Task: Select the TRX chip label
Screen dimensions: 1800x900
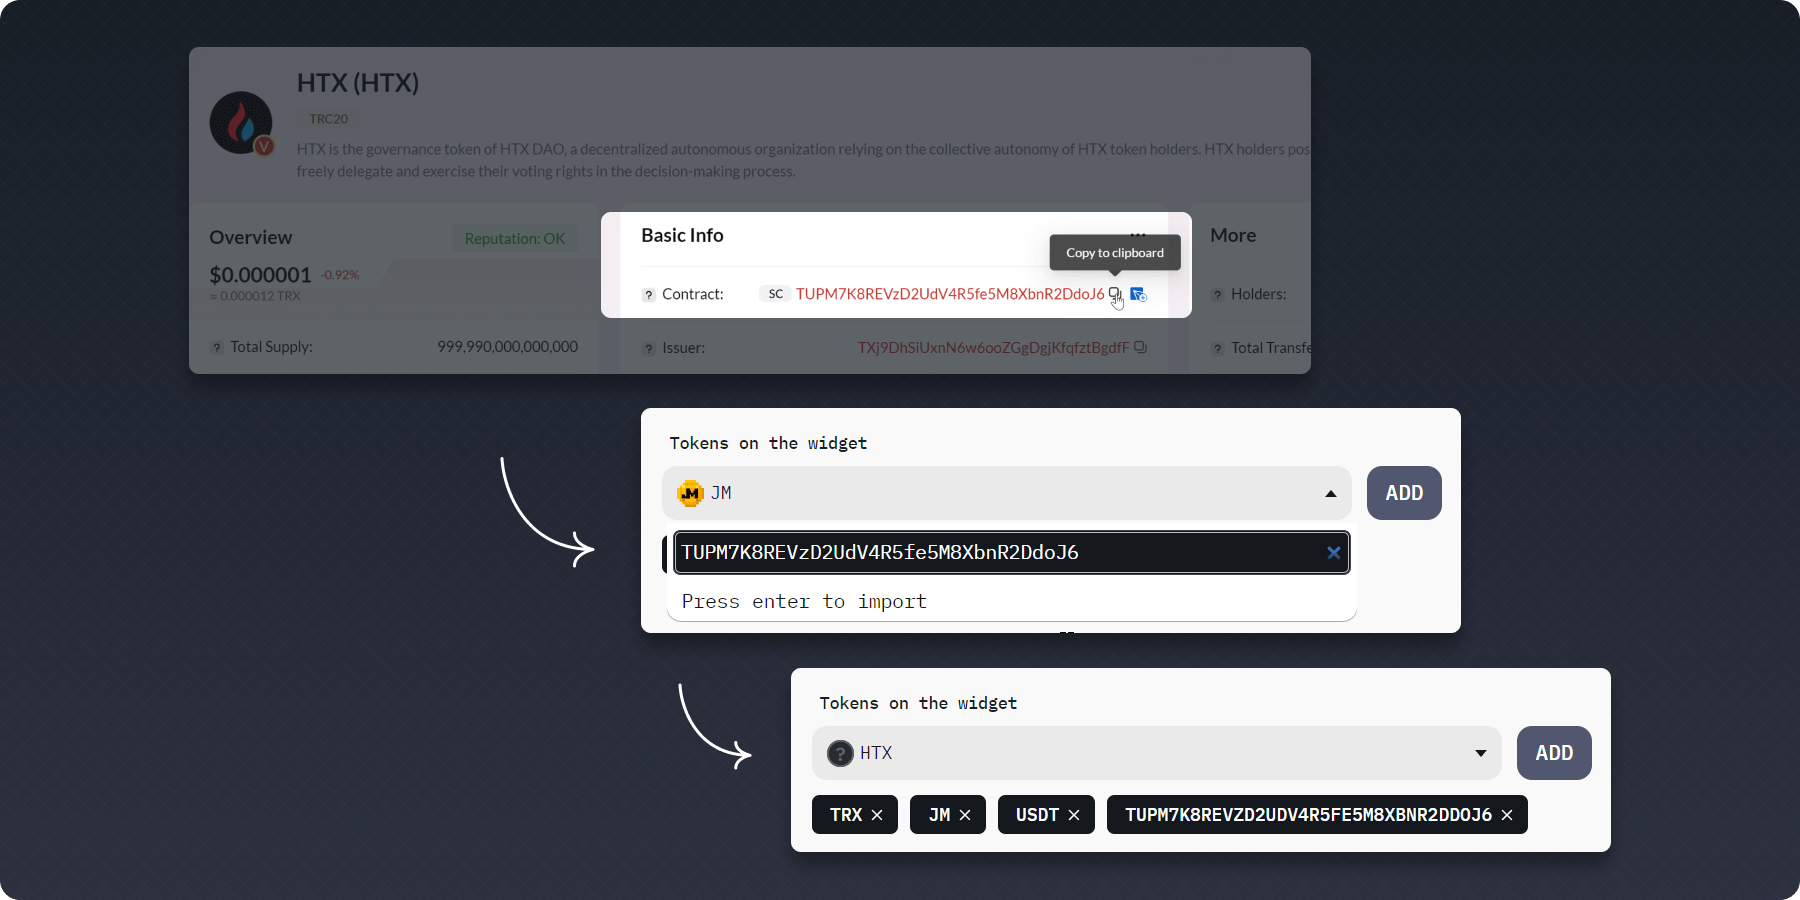Action: [846, 815]
